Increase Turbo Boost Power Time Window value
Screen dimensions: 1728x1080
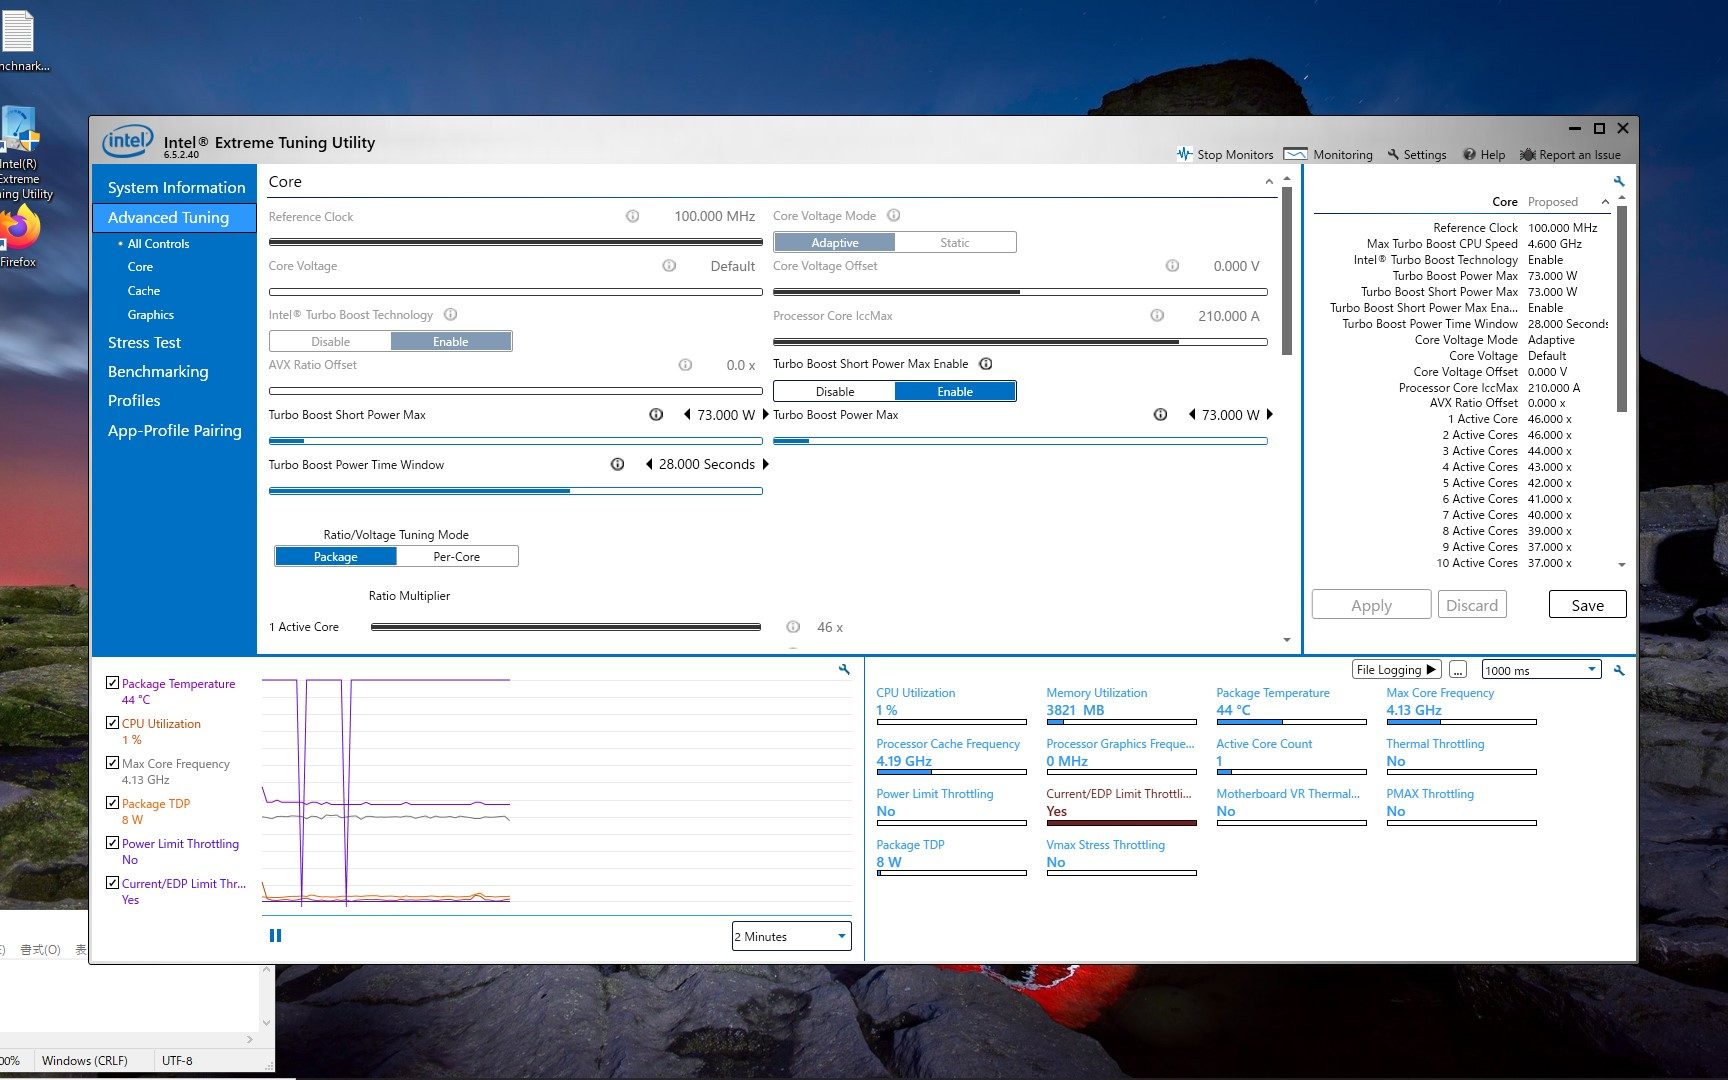(x=765, y=464)
